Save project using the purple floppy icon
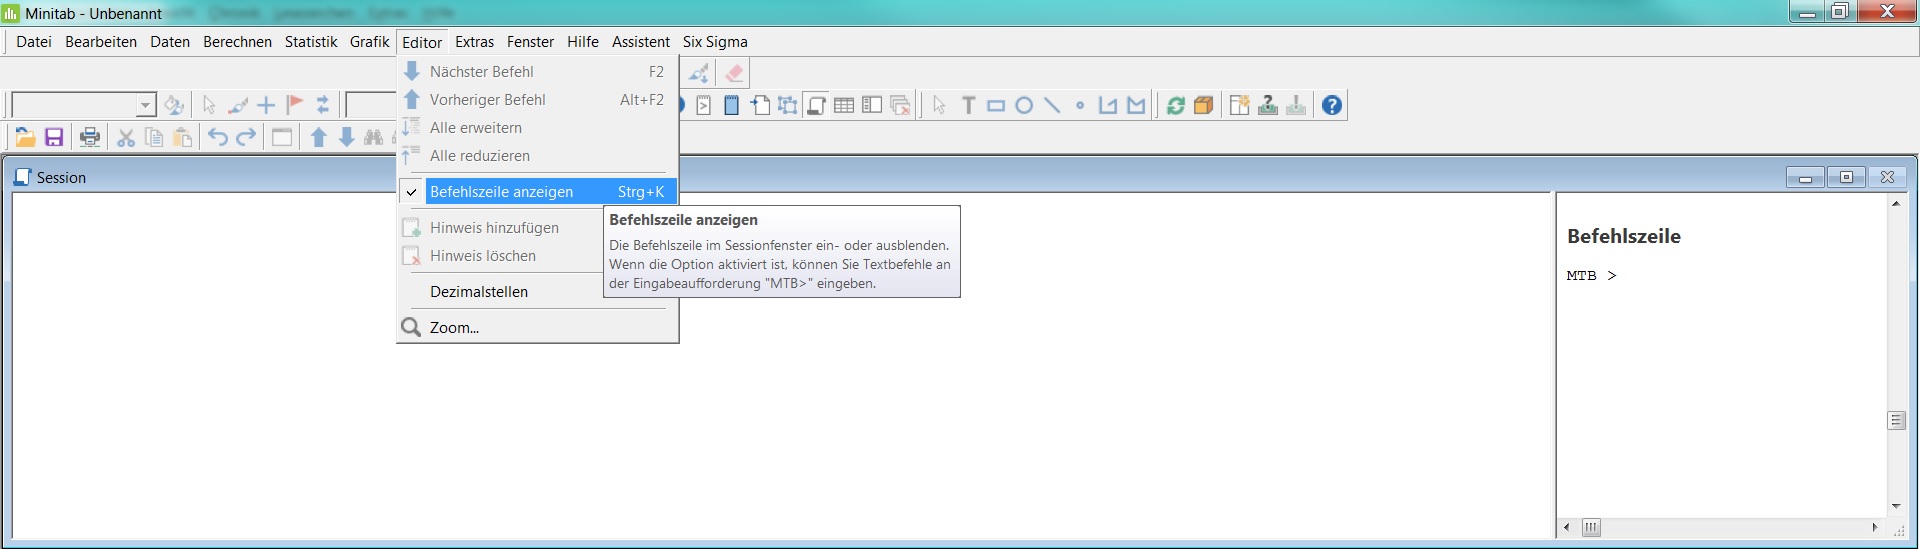Image resolution: width=1920 pixels, height=549 pixels. coord(54,137)
